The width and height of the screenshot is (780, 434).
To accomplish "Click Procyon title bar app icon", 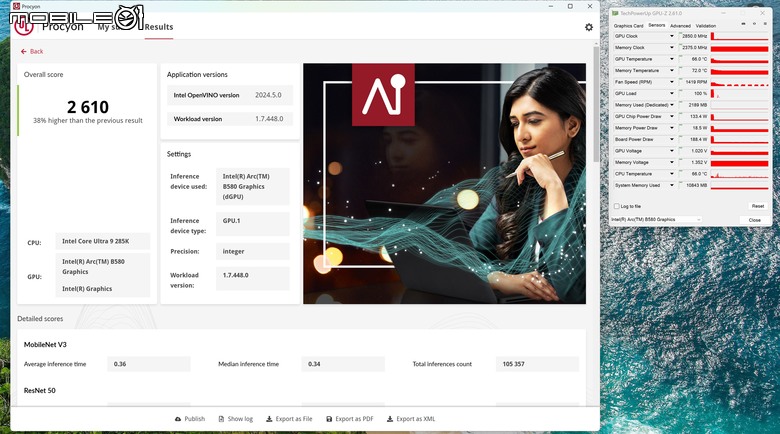I will 16,6.
